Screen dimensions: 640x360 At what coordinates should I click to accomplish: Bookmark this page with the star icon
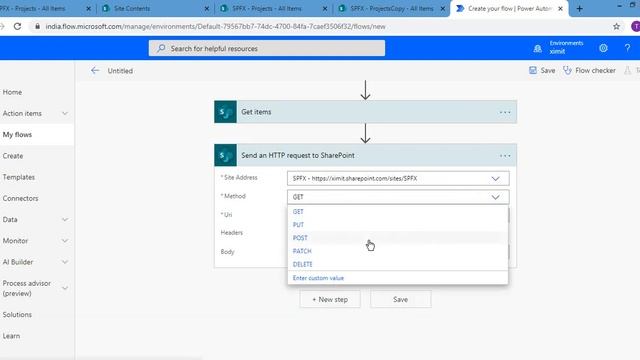click(616, 27)
